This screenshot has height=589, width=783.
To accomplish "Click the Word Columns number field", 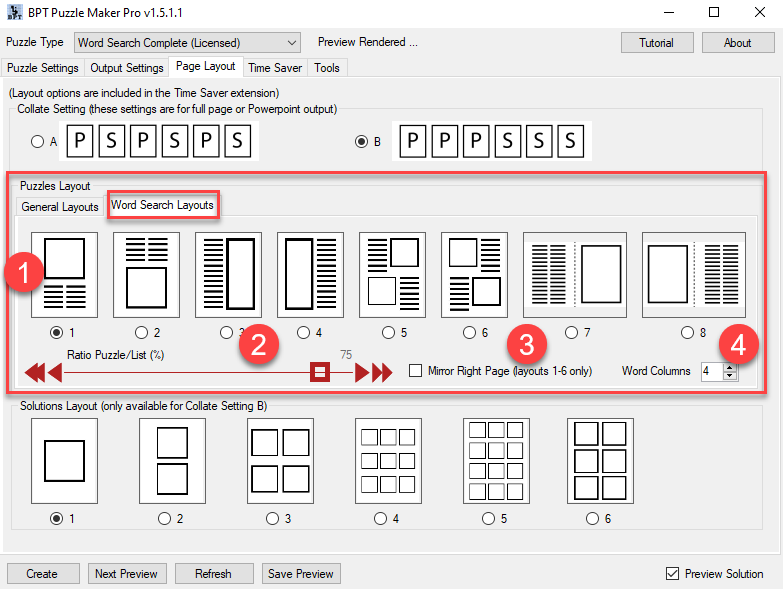I will click(x=709, y=371).
